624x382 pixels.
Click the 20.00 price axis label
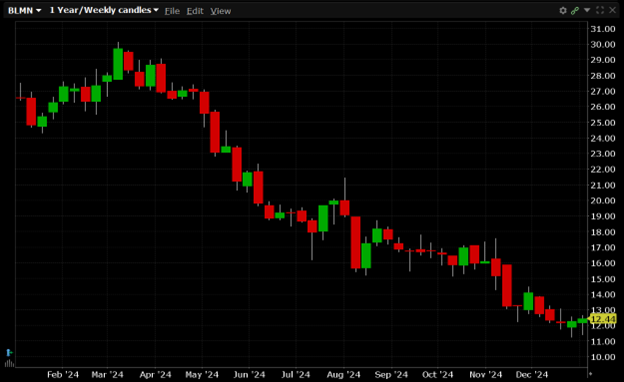pos(603,201)
